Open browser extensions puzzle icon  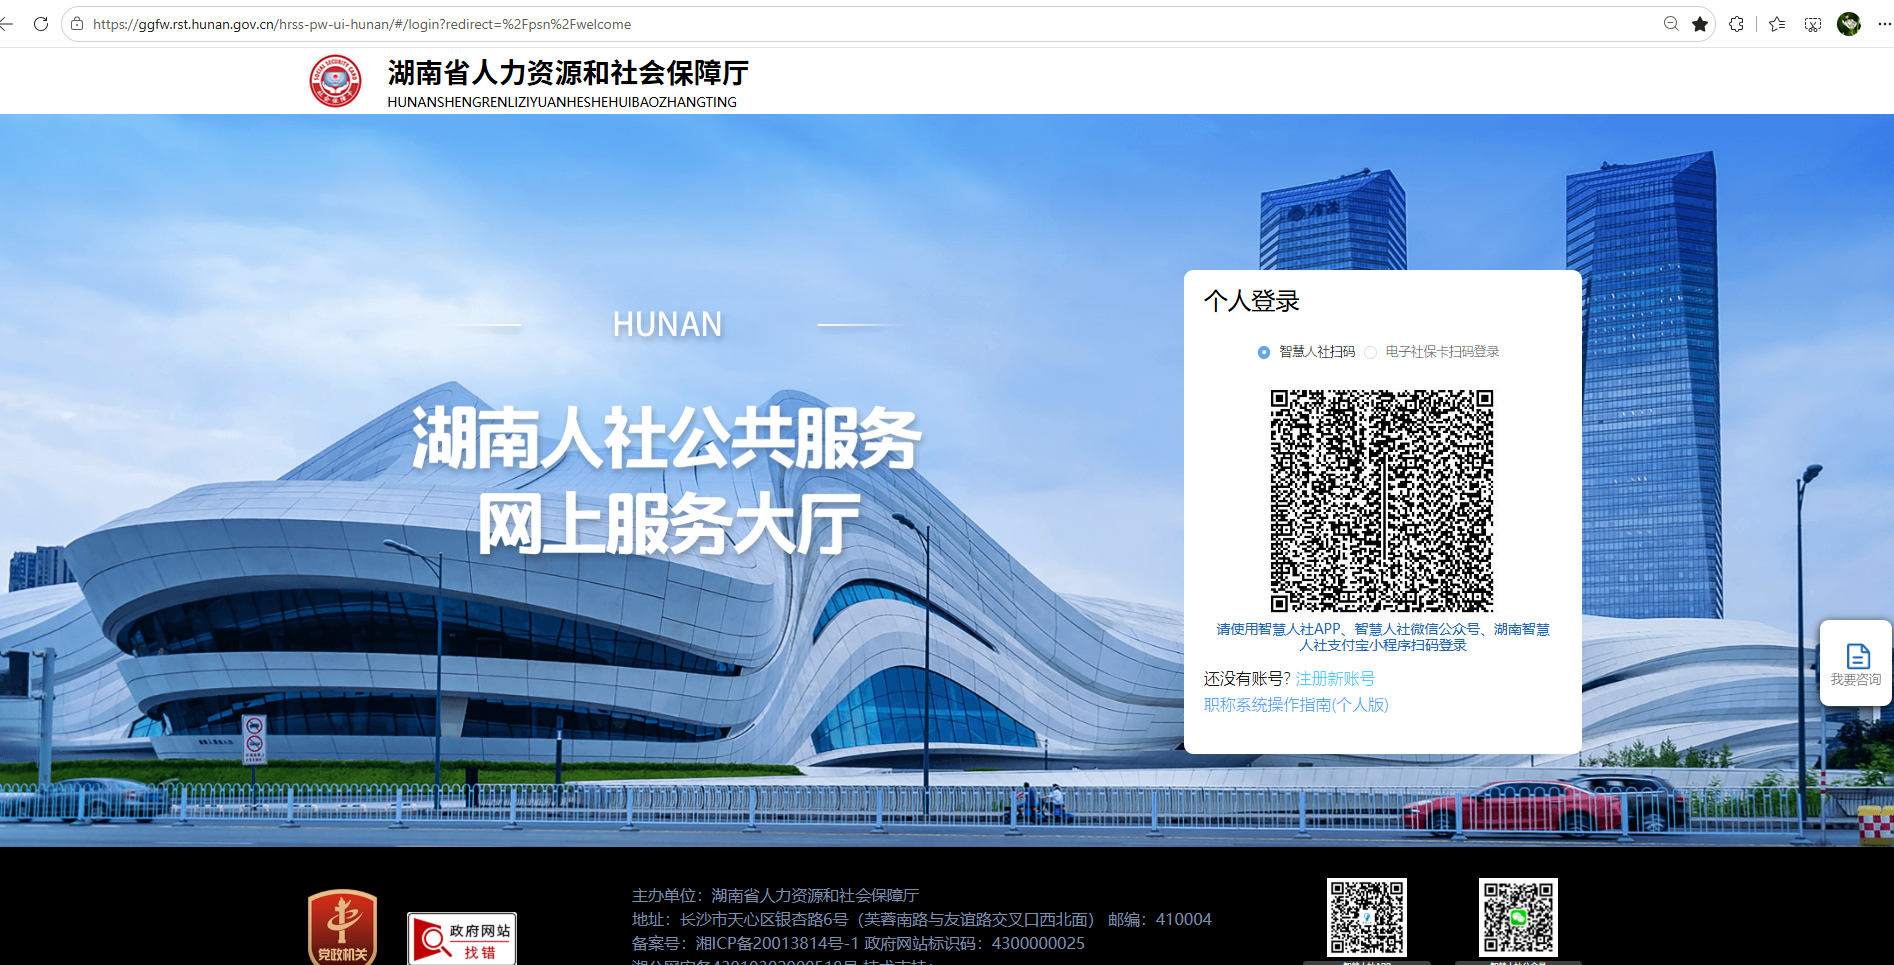pyautogui.click(x=1737, y=24)
